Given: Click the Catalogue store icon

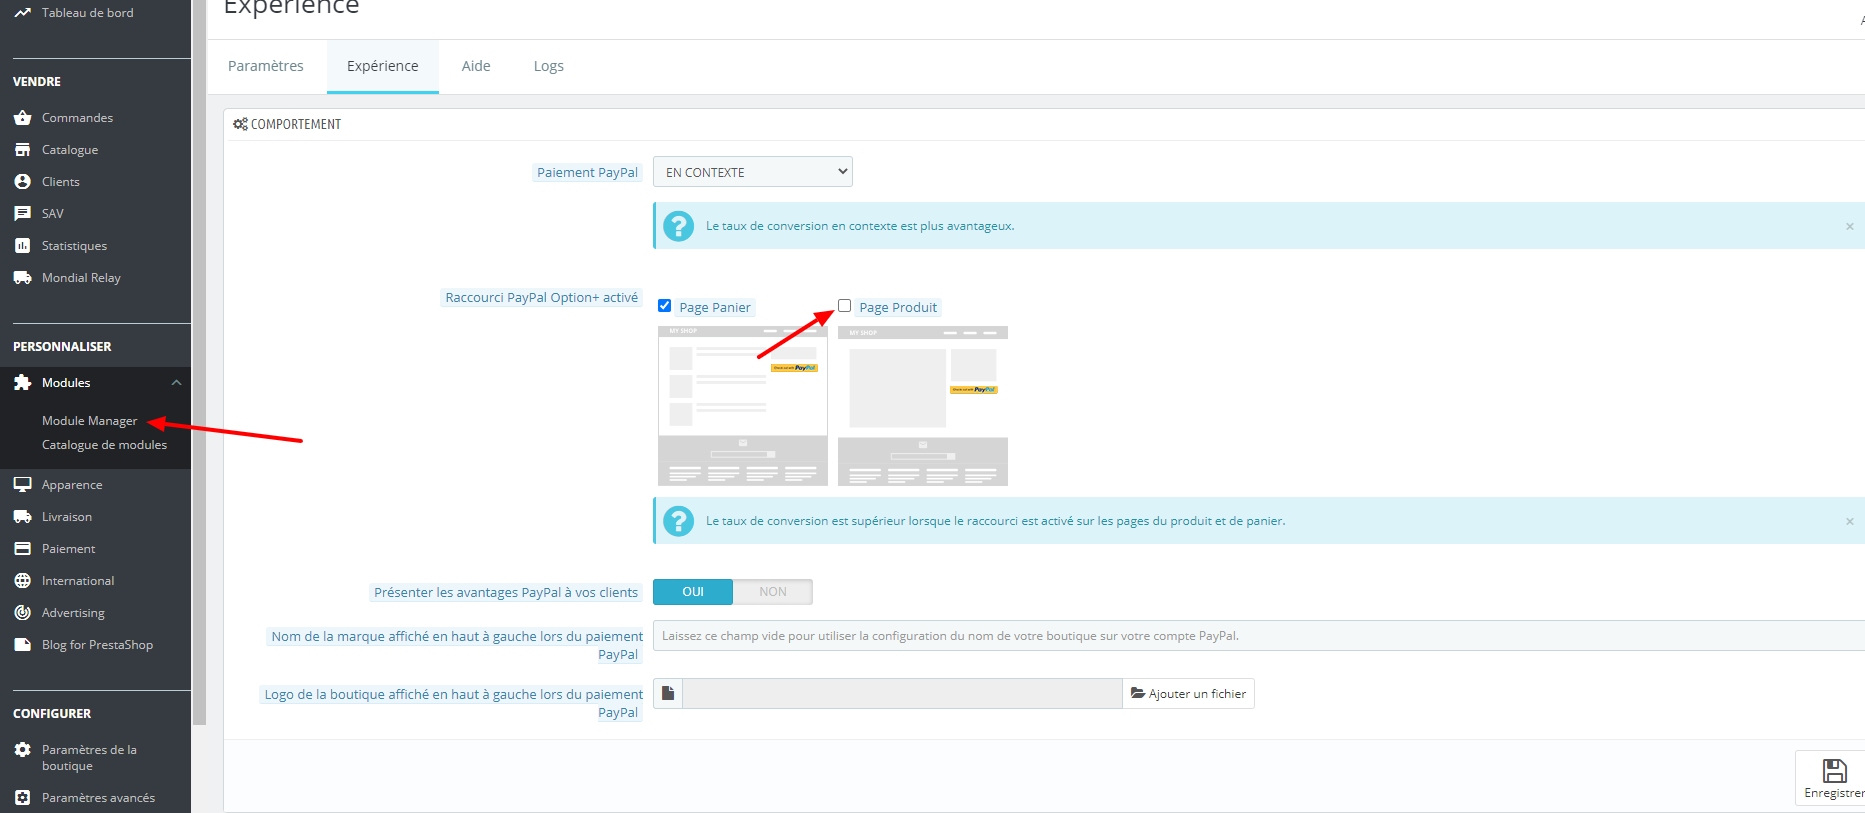Looking at the screenshot, I should 22,150.
